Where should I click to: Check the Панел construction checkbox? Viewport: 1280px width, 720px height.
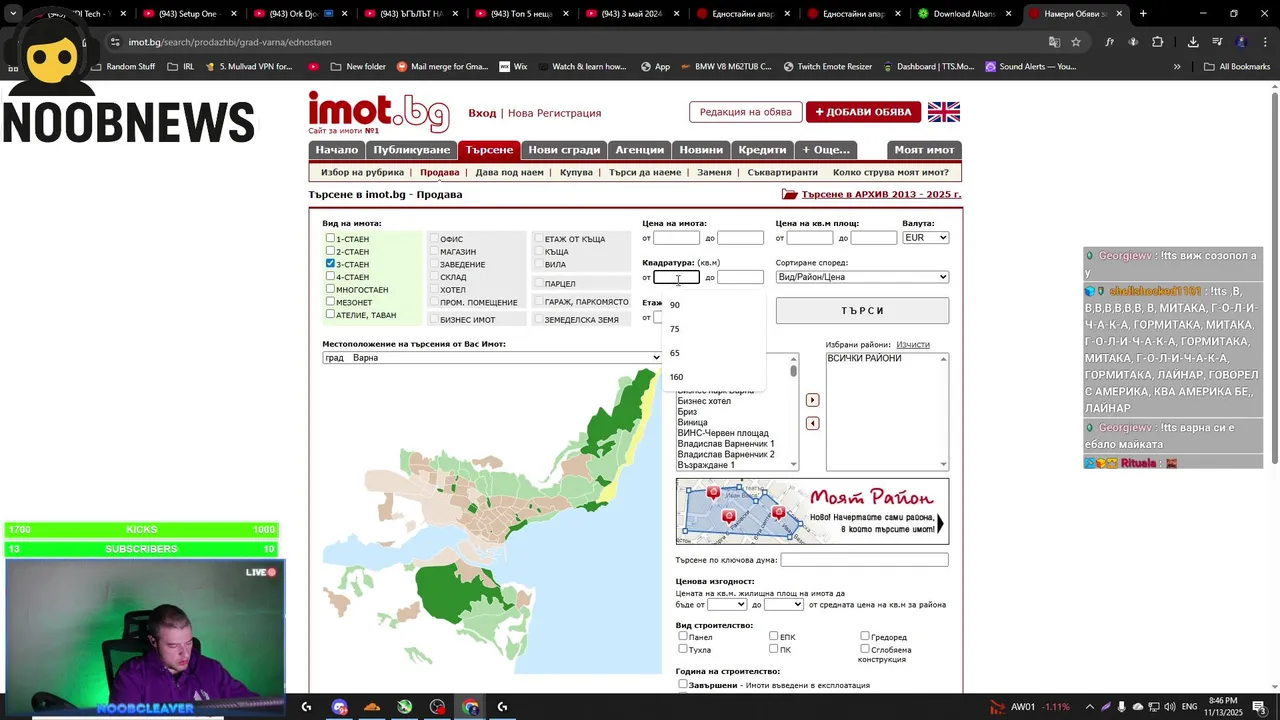683,636
